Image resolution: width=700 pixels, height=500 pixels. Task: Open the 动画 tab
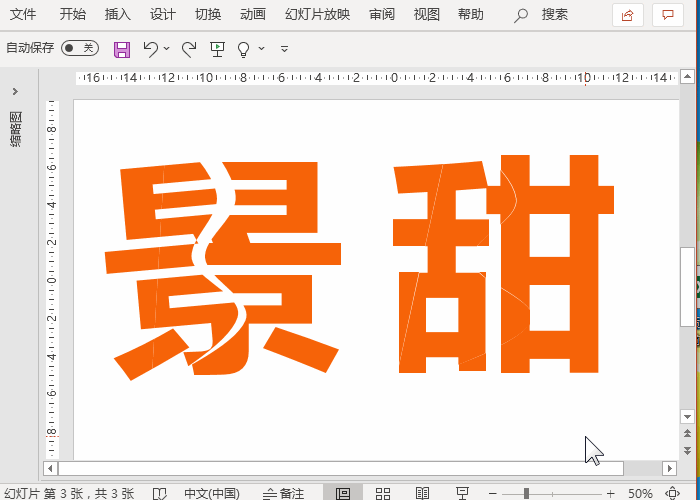253,14
